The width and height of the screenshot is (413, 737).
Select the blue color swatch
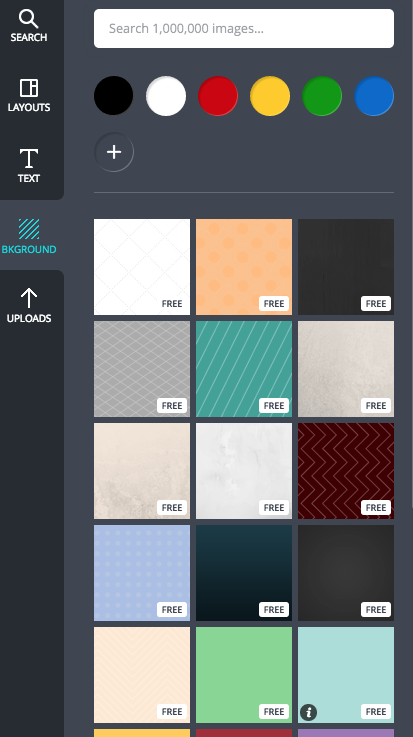374,96
